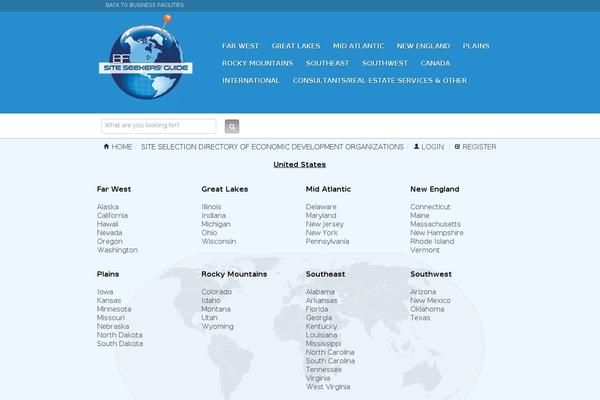Click the HOME breadcrumb link

pyautogui.click(x=122, y=147)
